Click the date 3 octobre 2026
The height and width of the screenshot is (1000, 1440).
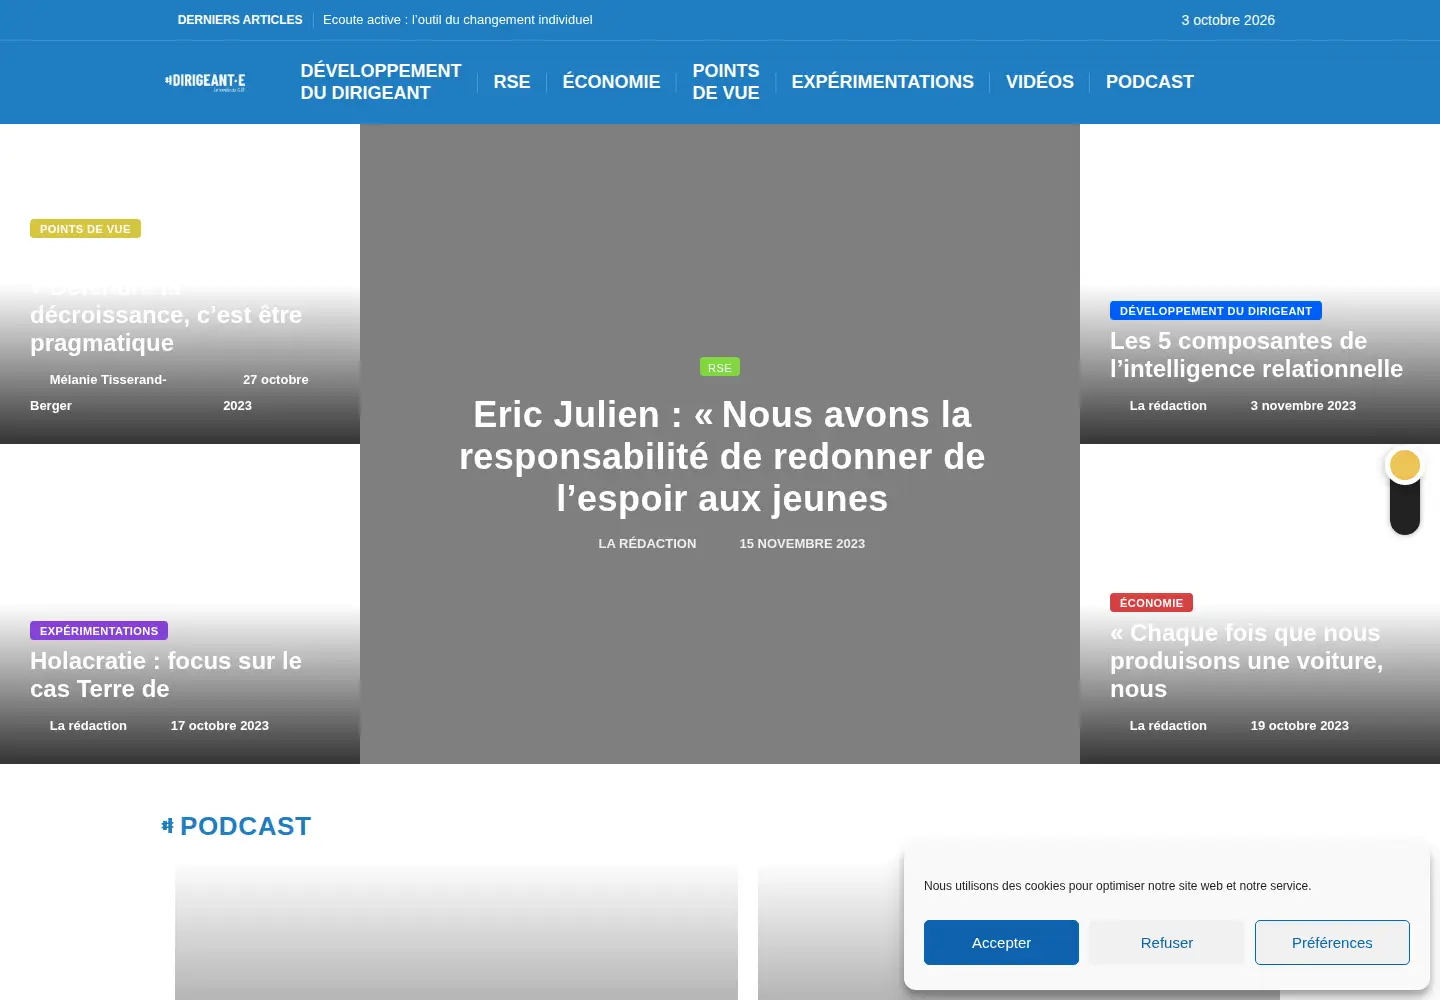click(x=1228, y=20)
